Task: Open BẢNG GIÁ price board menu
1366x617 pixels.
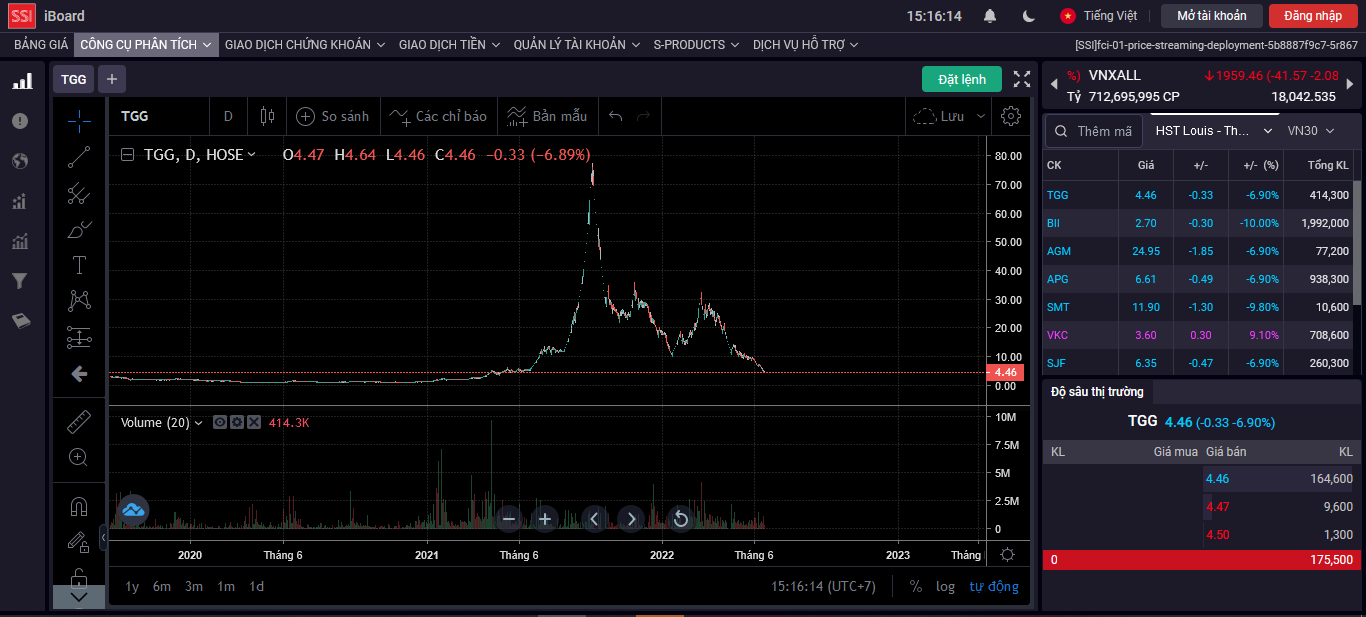Action: (41, 45)
